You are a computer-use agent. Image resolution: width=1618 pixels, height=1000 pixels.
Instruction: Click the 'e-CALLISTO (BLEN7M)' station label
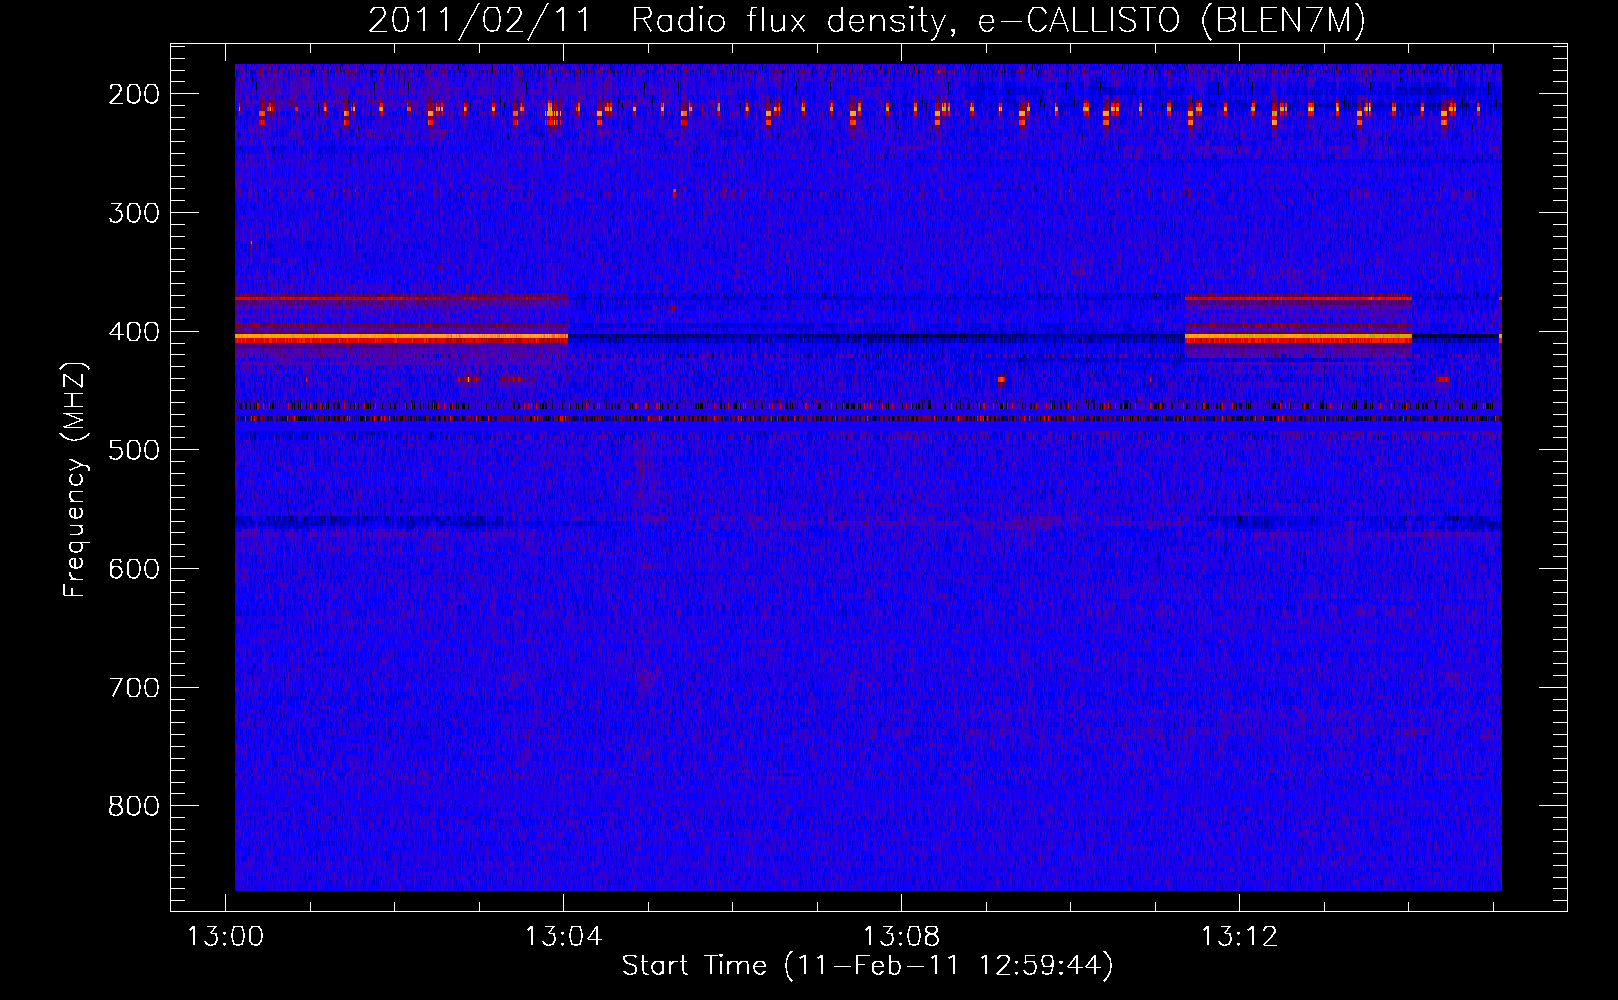(x=1171, y=21)
